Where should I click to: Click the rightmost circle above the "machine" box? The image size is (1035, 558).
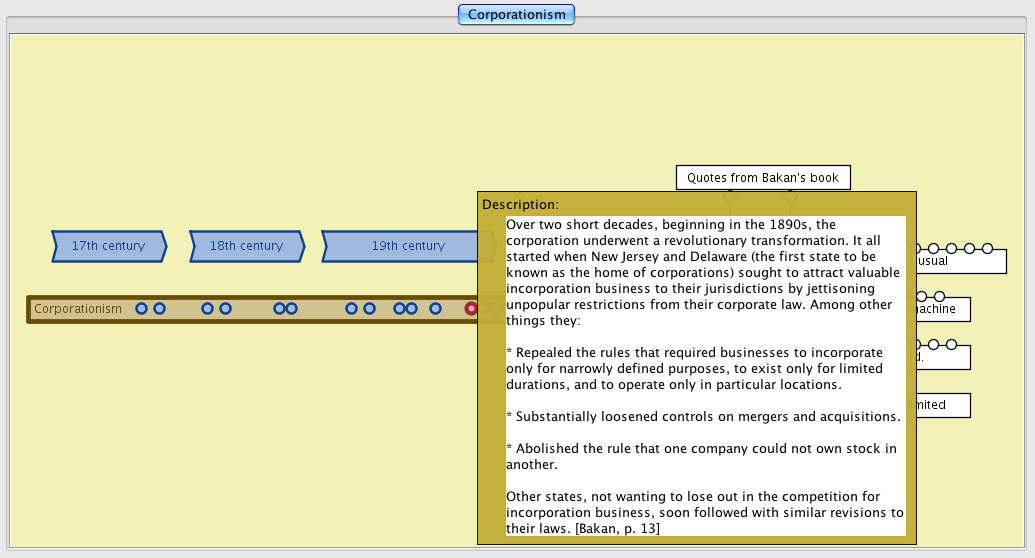(x=941, y=296)
